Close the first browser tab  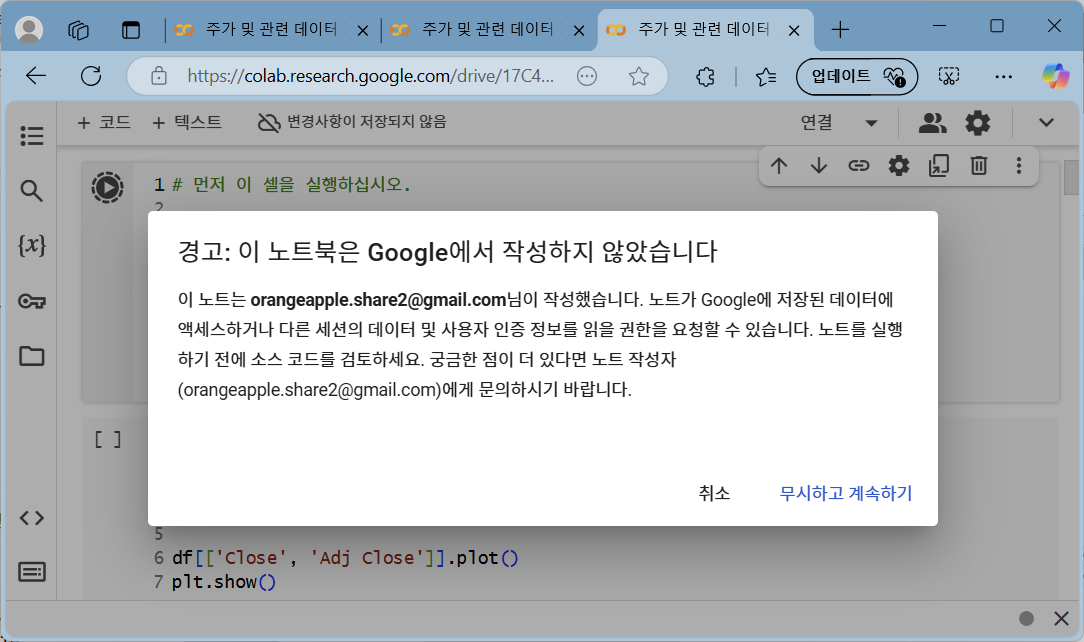(x=363, y=30)
